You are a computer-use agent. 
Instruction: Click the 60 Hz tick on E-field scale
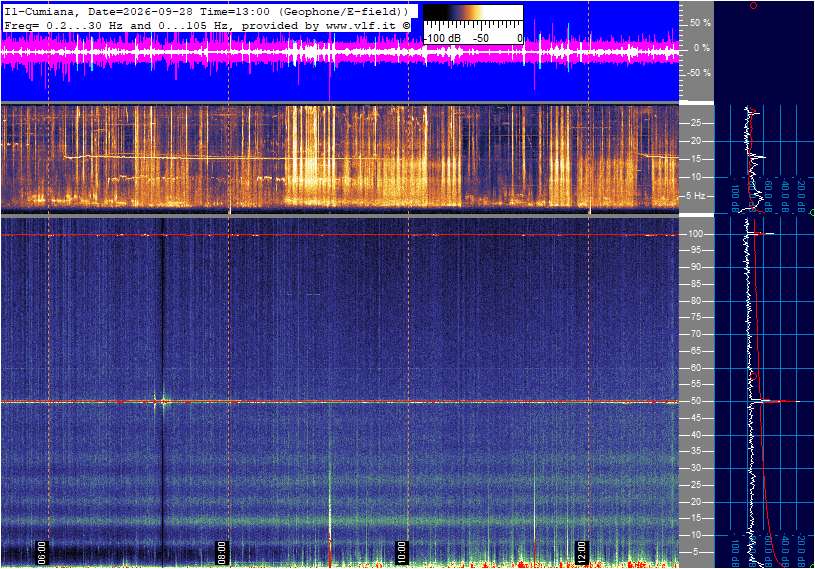tap(695, 368)
